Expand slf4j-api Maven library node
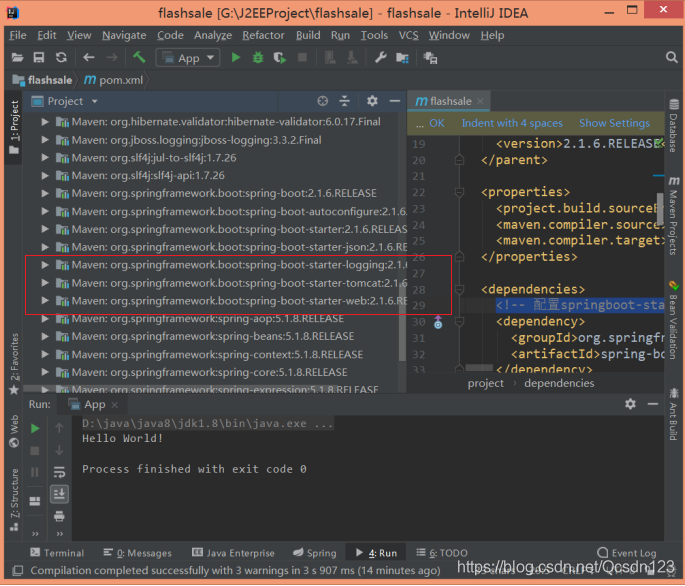The width and height of the screenshot is (685, 586). pyautogui.click(x=45, y=176)
